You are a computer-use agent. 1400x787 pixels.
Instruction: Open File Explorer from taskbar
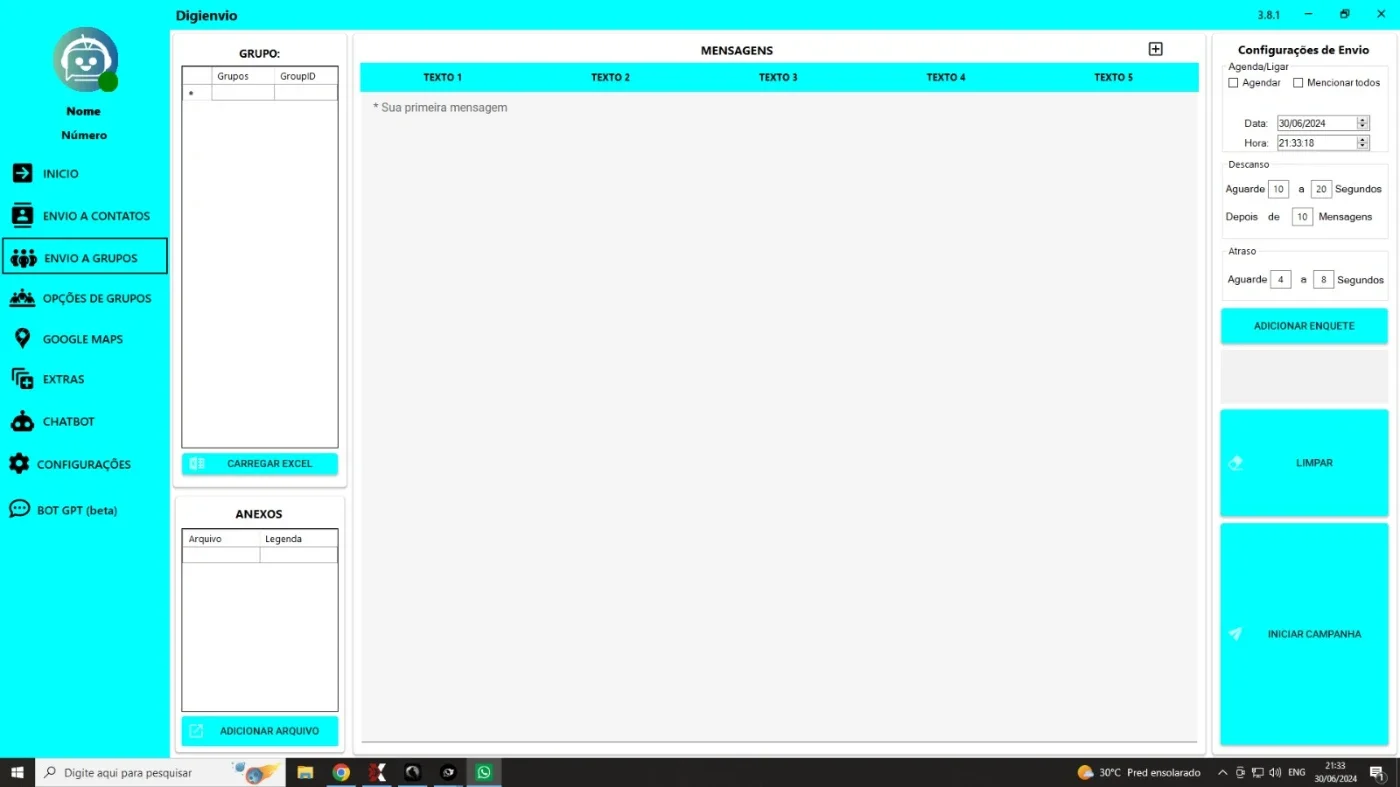click(305, 773)
